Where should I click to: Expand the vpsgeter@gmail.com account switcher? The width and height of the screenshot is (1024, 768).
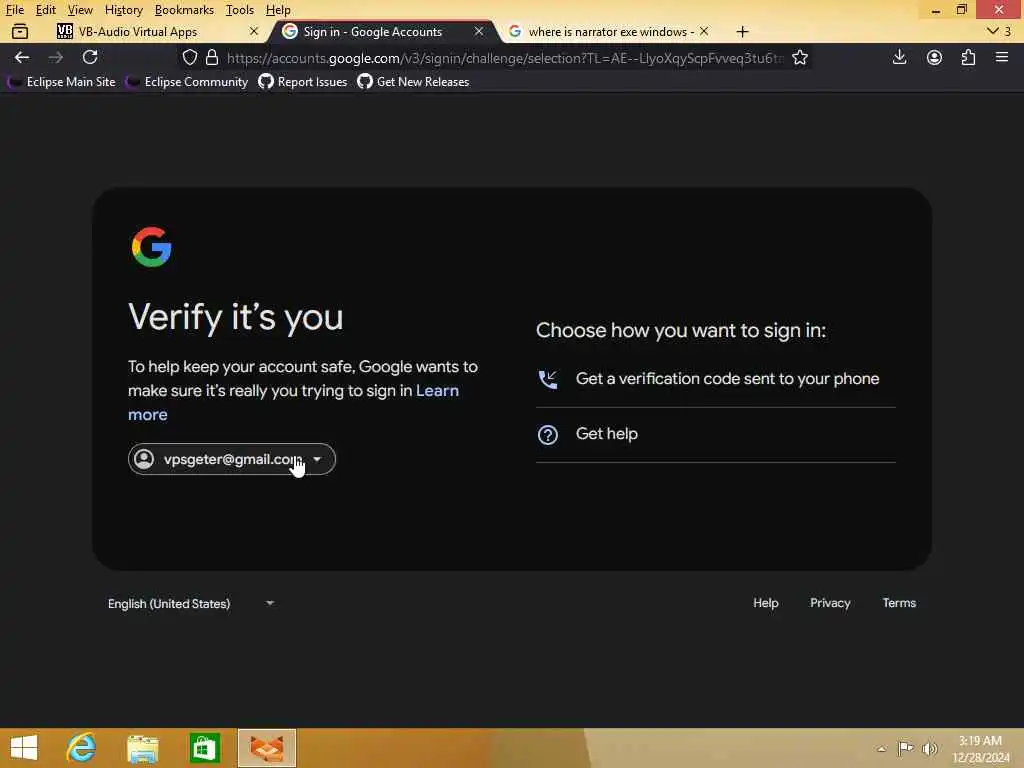232,459
